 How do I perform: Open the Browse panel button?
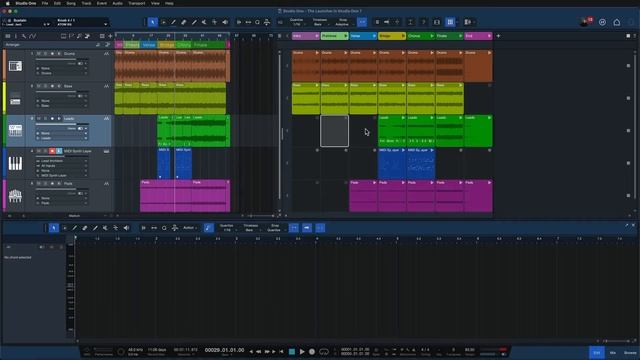630,352
